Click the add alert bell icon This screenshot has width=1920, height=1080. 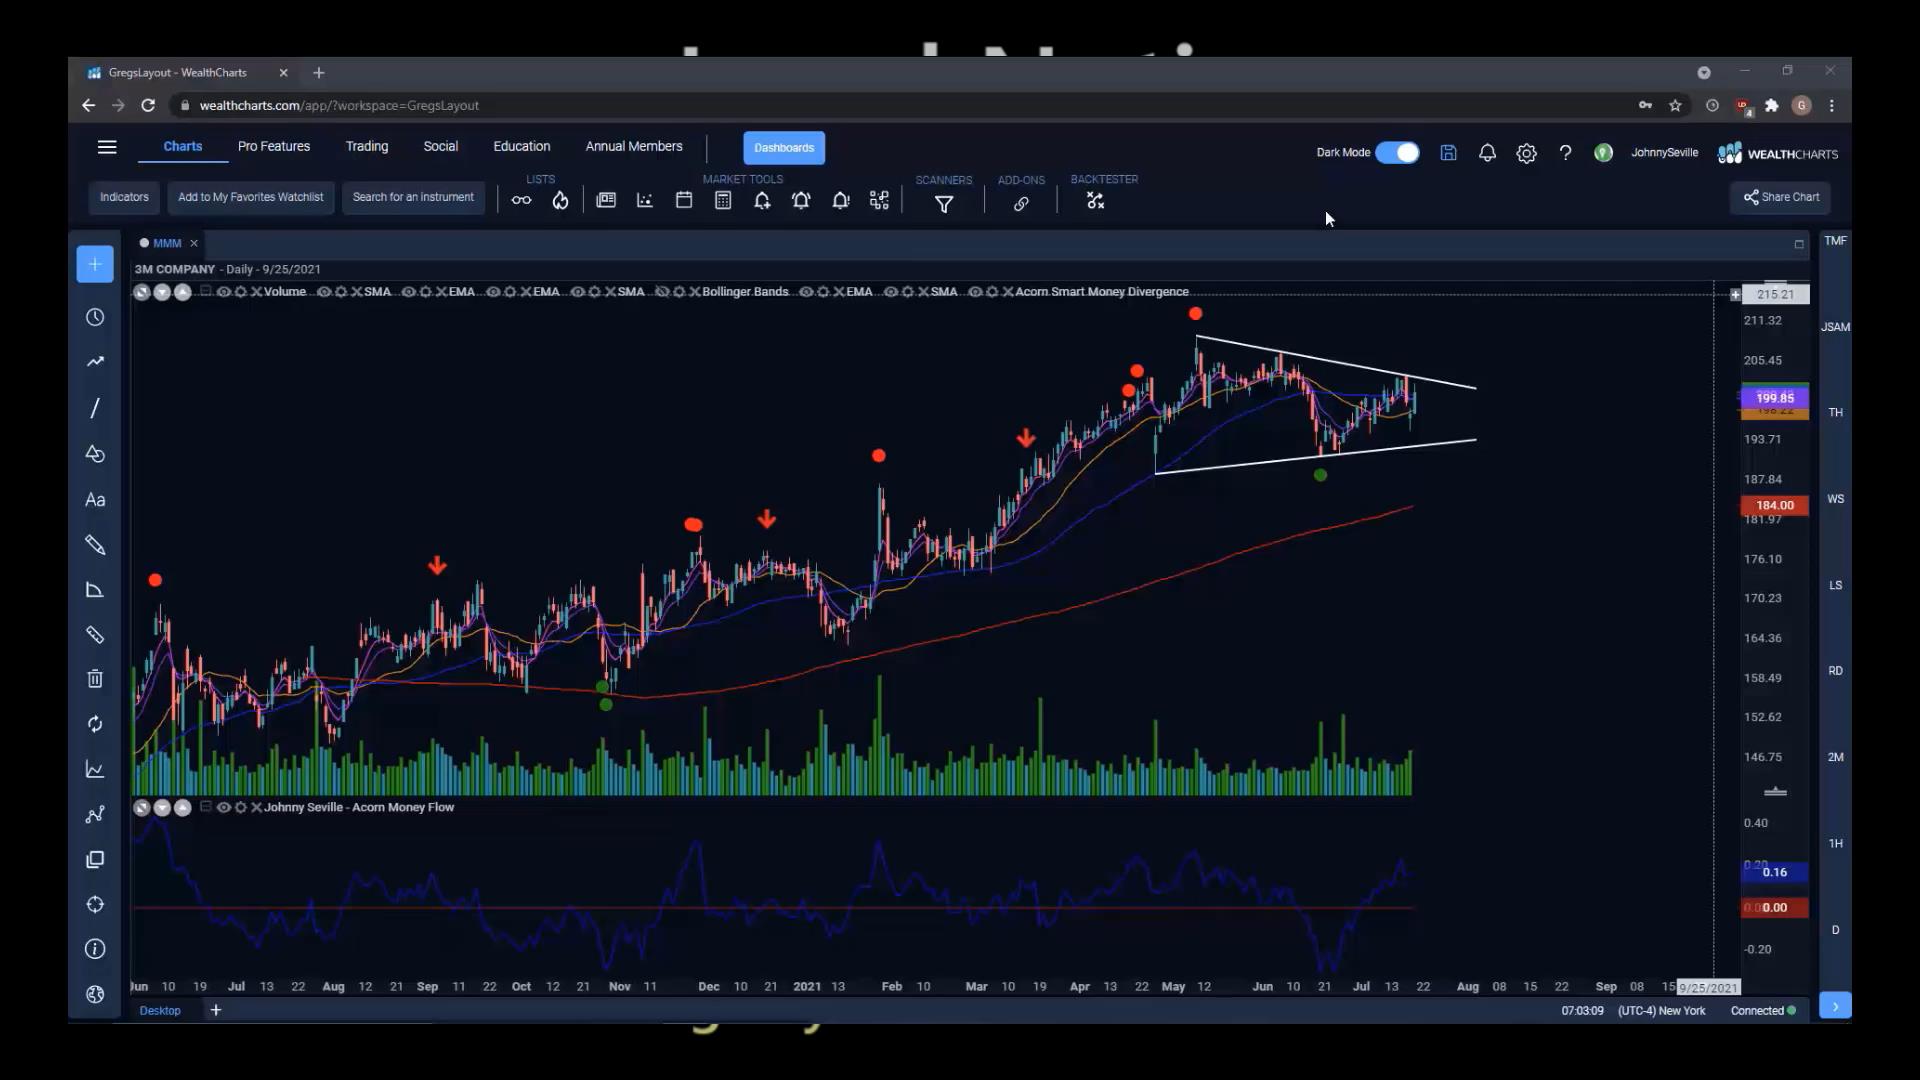coord(762,201)
